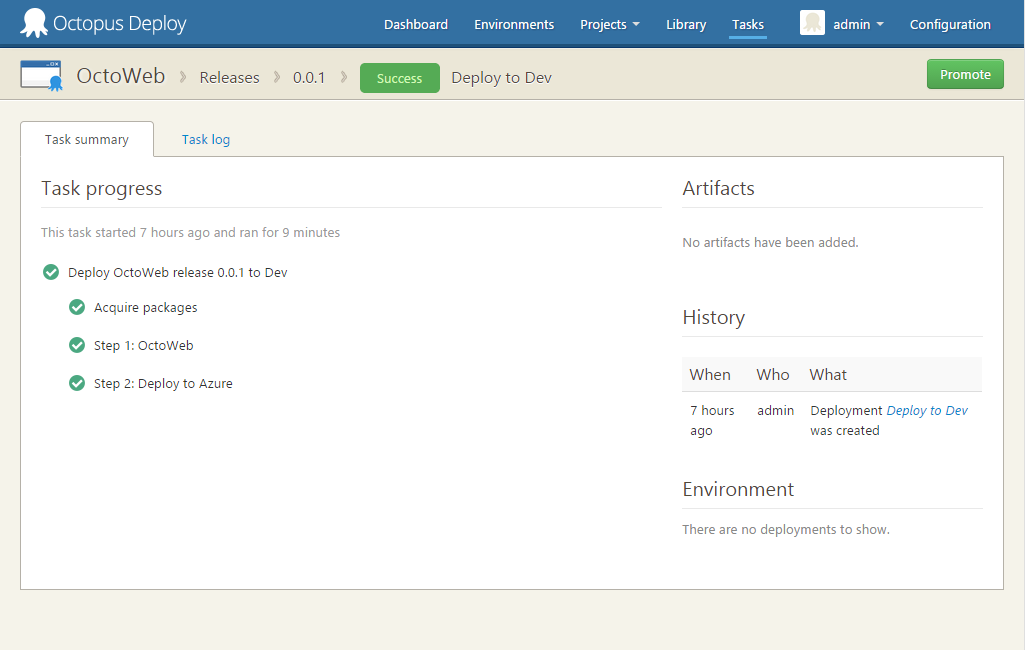Select Configuration in the top navigation
This screenshot has width=1025, height=650.
(x=950, y=24)
